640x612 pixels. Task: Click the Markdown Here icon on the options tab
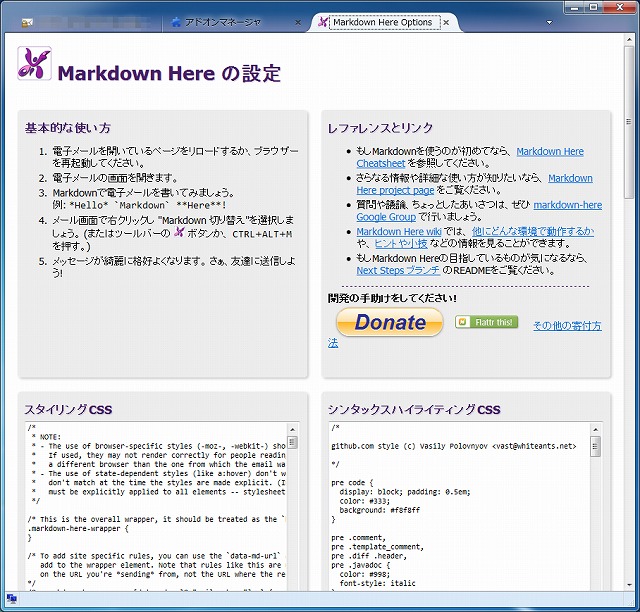pyautogui.click(x=323, y=22)
